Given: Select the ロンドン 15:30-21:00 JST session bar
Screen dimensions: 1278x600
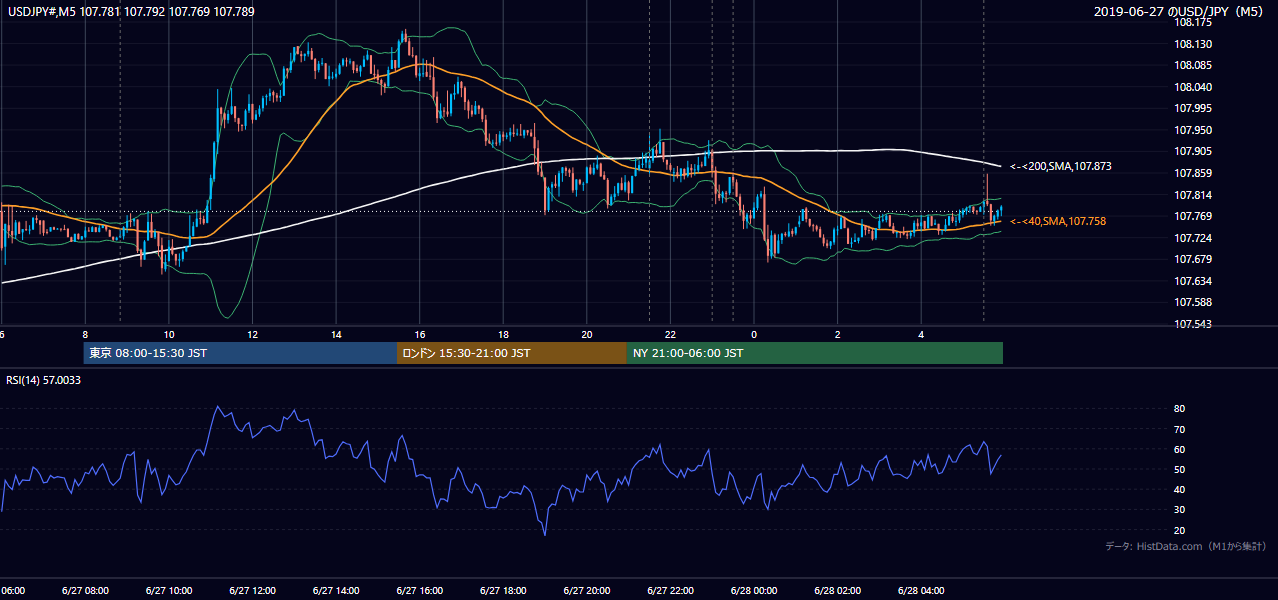Looking at the screenshot, I should pyautogui.click(x=512, y=353).
